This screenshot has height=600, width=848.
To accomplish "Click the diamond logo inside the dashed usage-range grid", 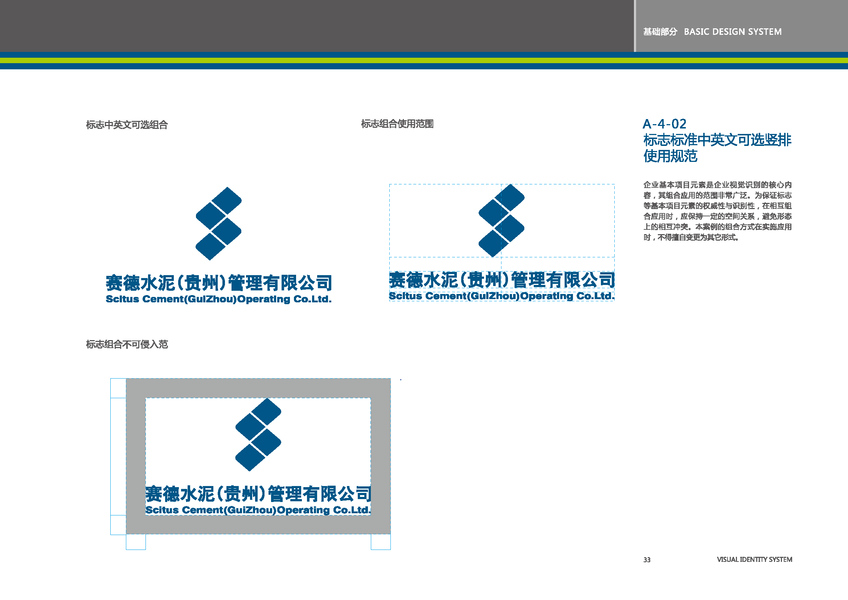I will (x=501, y=220).
